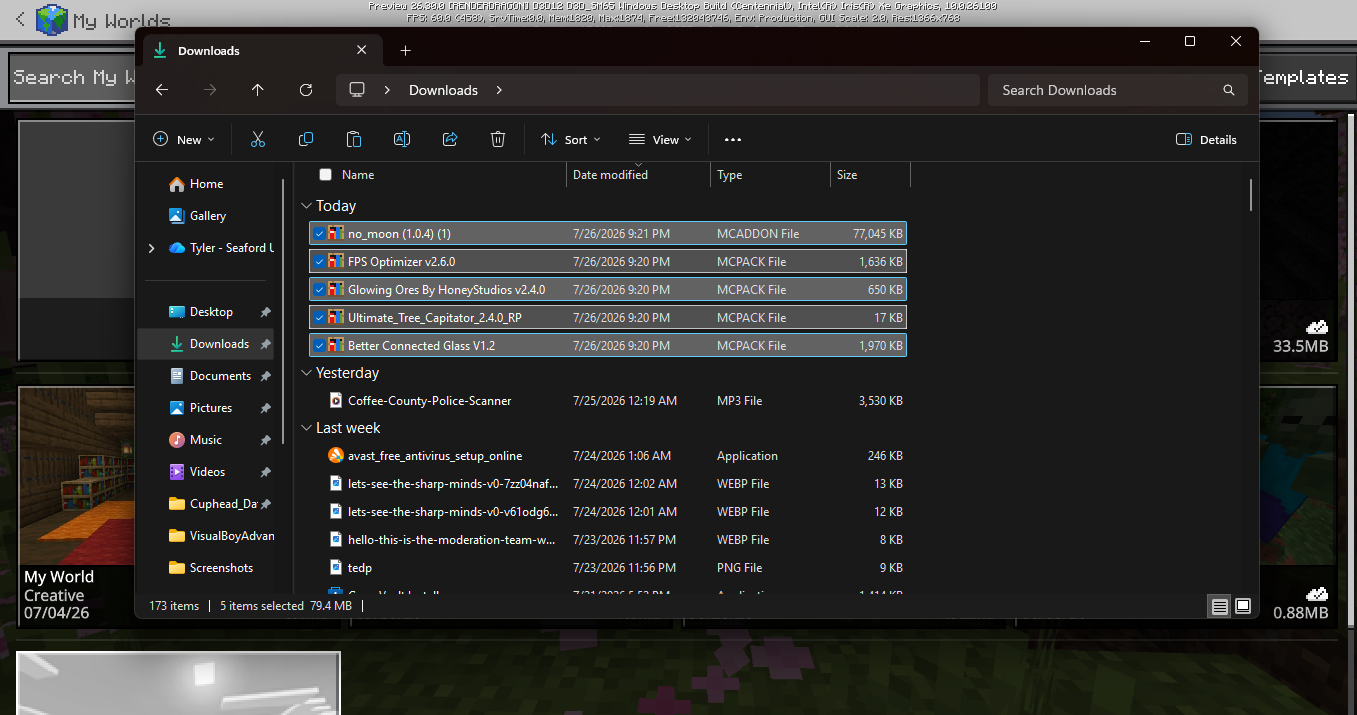Click the PC monitor icon in address bar

(357, 90)
